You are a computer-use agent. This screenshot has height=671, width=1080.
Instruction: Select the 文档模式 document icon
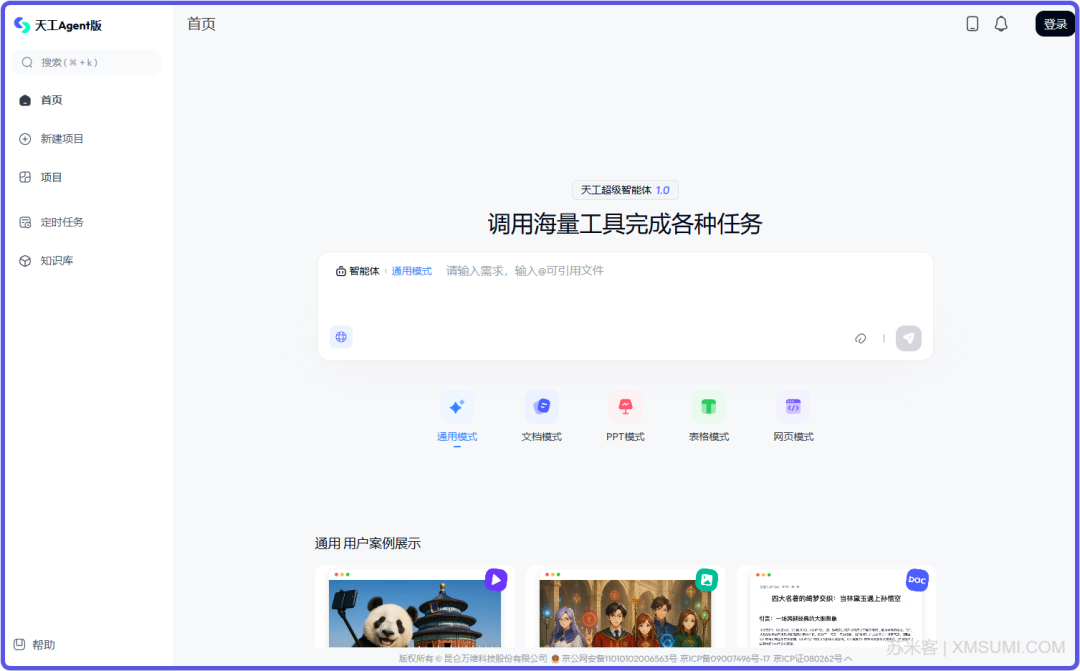point(541,407)
